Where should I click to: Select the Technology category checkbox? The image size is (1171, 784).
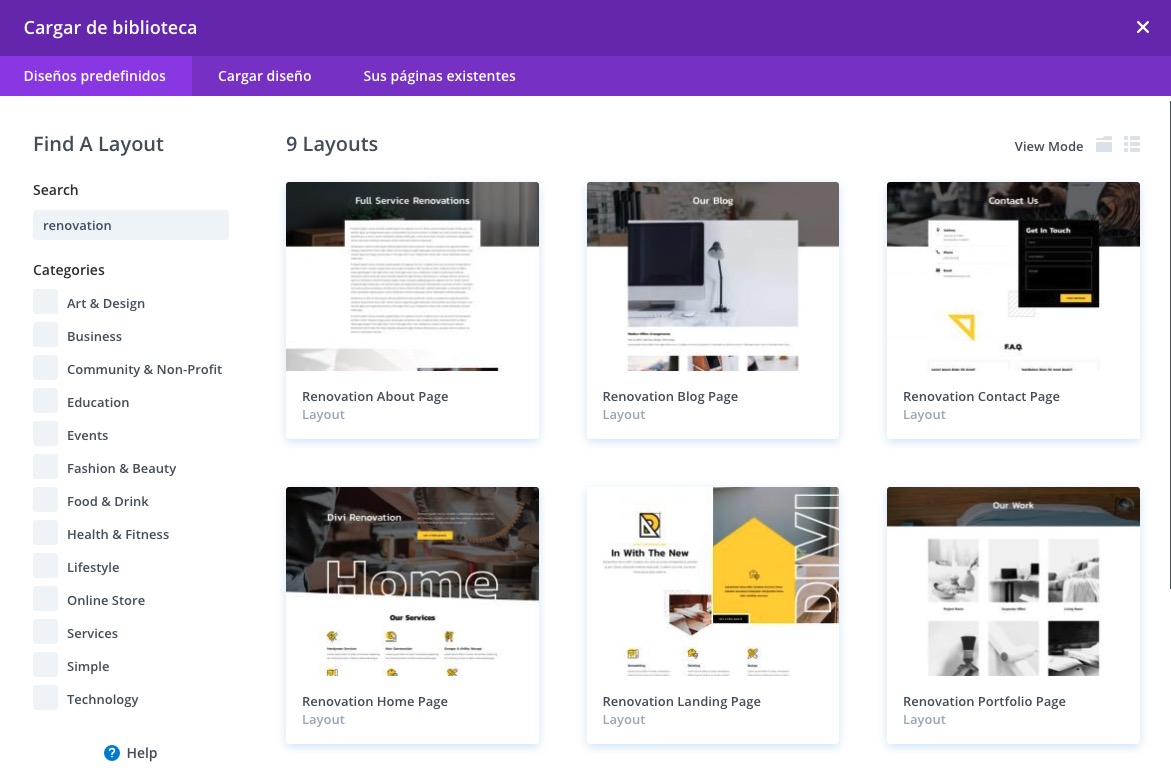coord(46,699)
